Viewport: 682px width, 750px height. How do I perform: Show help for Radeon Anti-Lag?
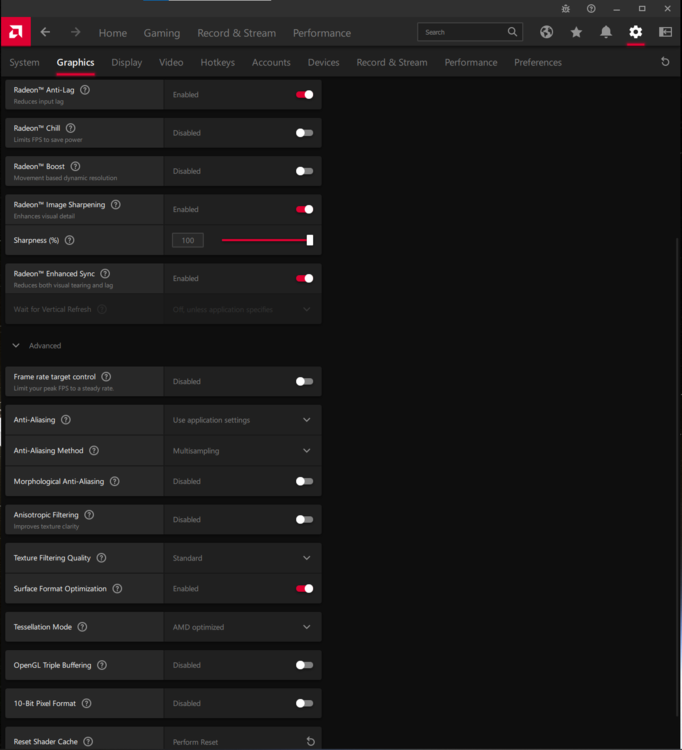85,90
